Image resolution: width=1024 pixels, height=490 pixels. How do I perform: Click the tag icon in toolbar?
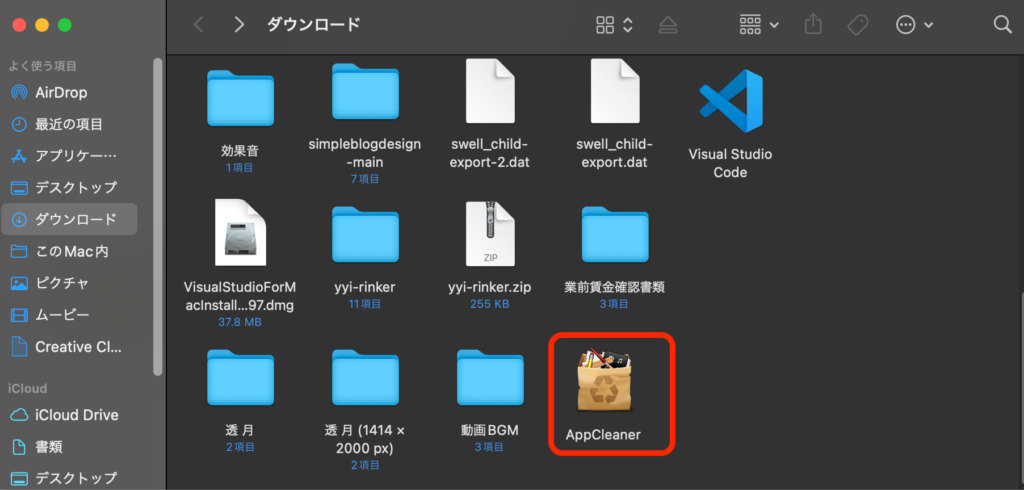[x=857, y=25]
